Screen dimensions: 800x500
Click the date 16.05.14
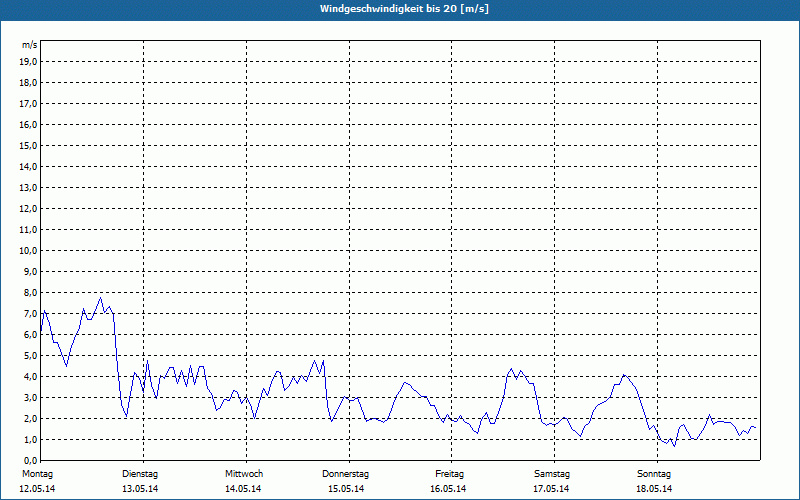448,489
